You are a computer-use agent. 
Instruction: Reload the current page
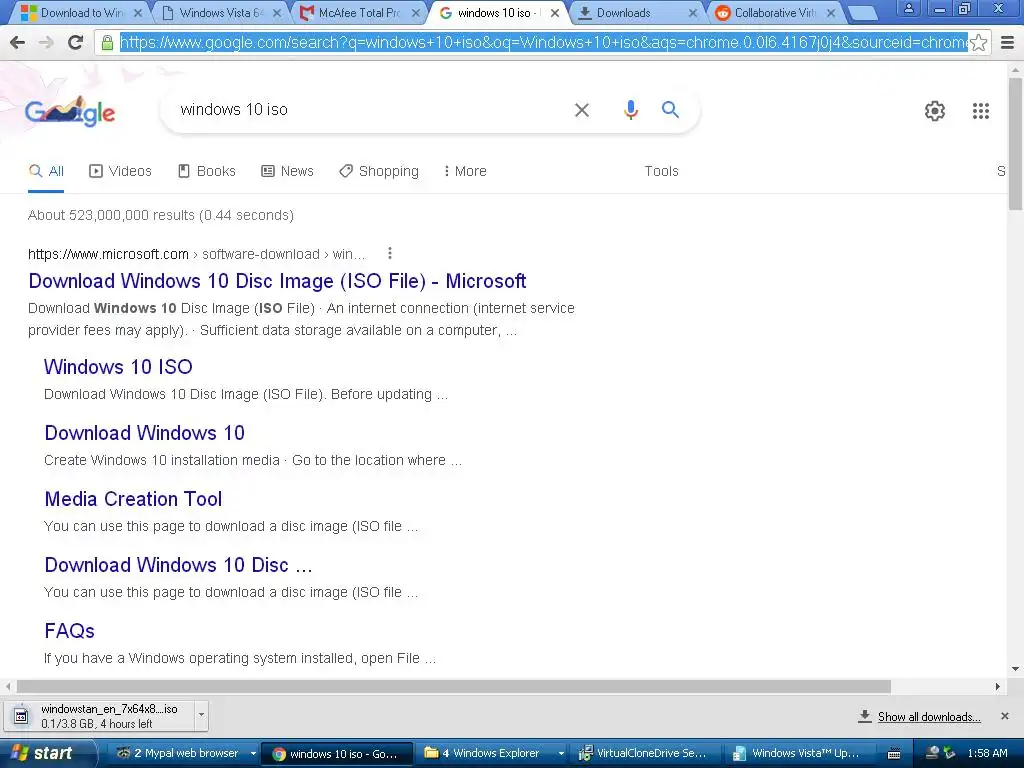(x=76, y=42)
